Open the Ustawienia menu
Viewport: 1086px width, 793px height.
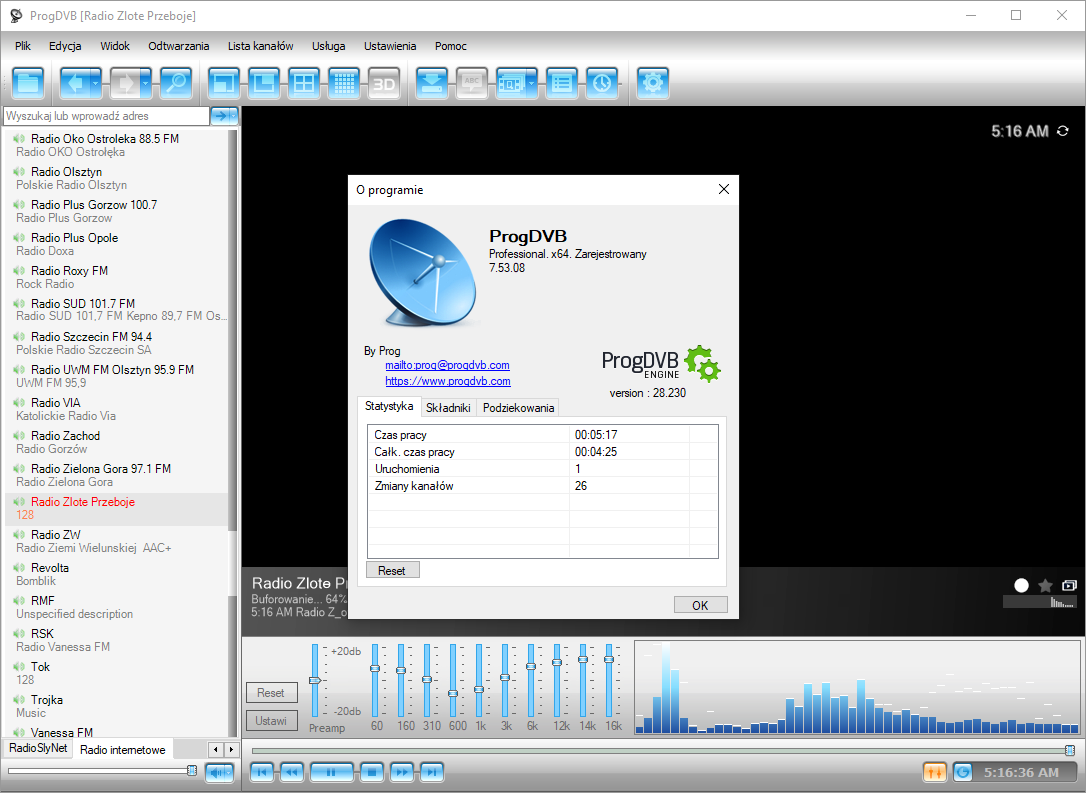tap(390, 46)
